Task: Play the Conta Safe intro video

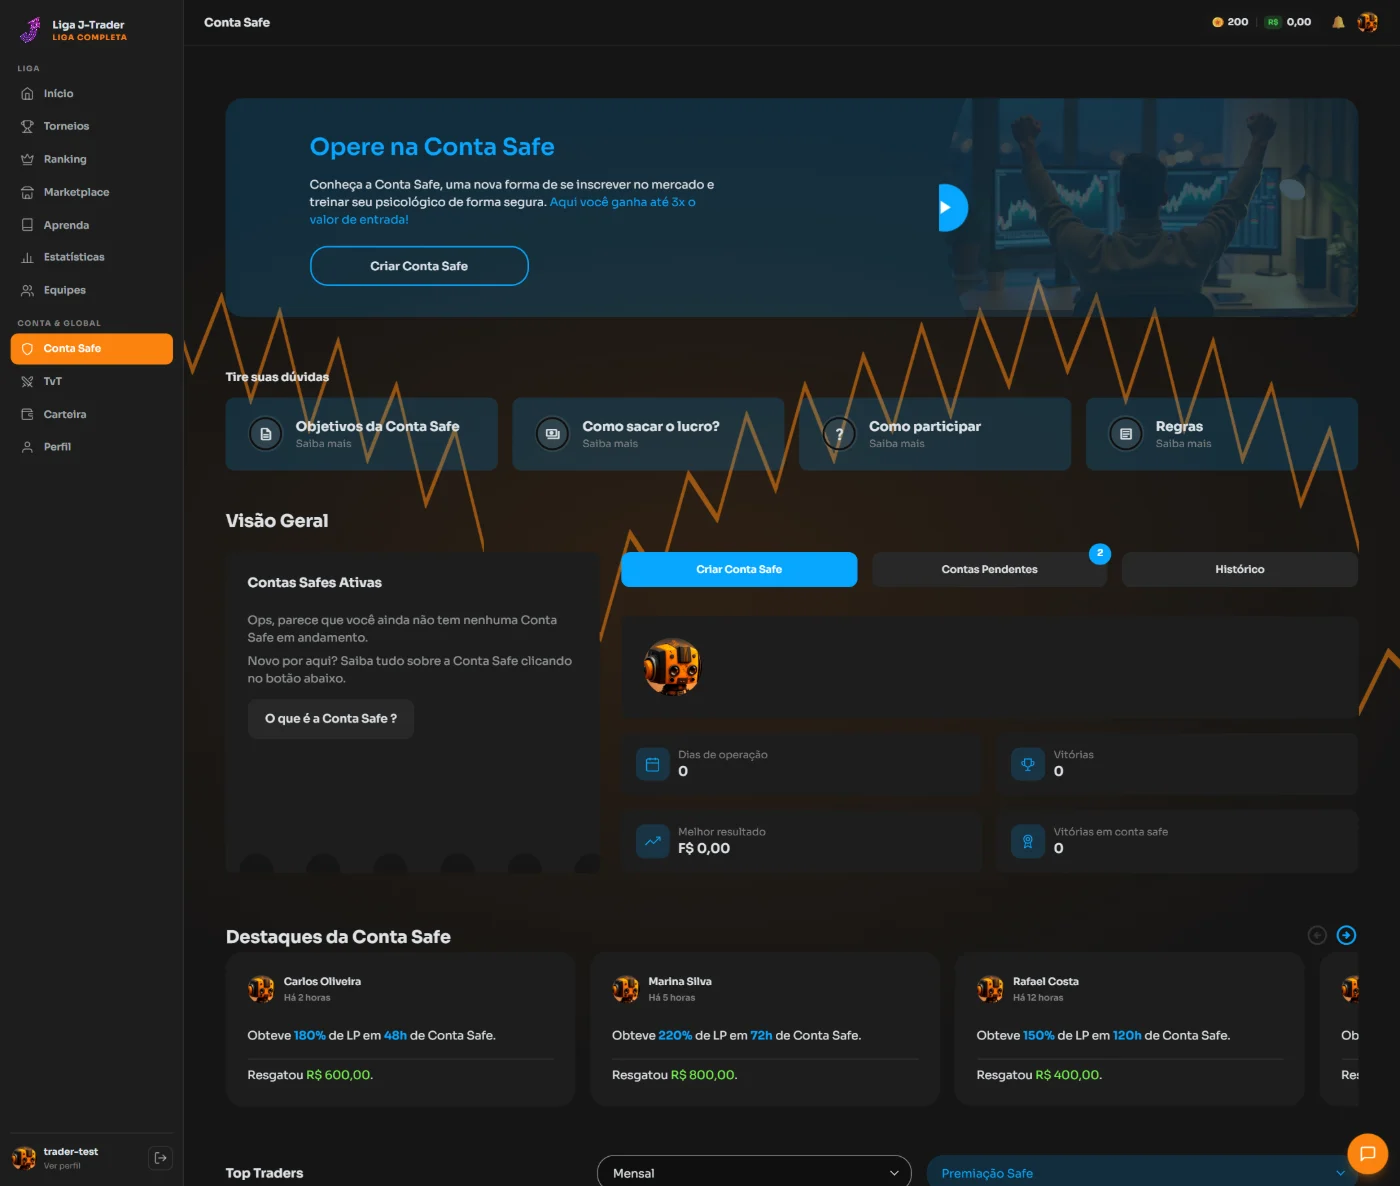Action: (x=952, y=208)
